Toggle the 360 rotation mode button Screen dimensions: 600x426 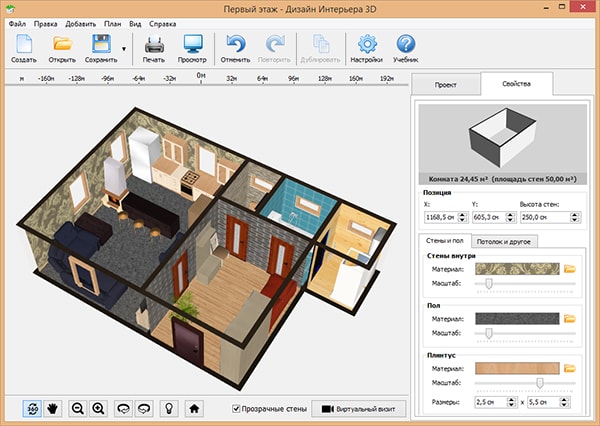32,408
